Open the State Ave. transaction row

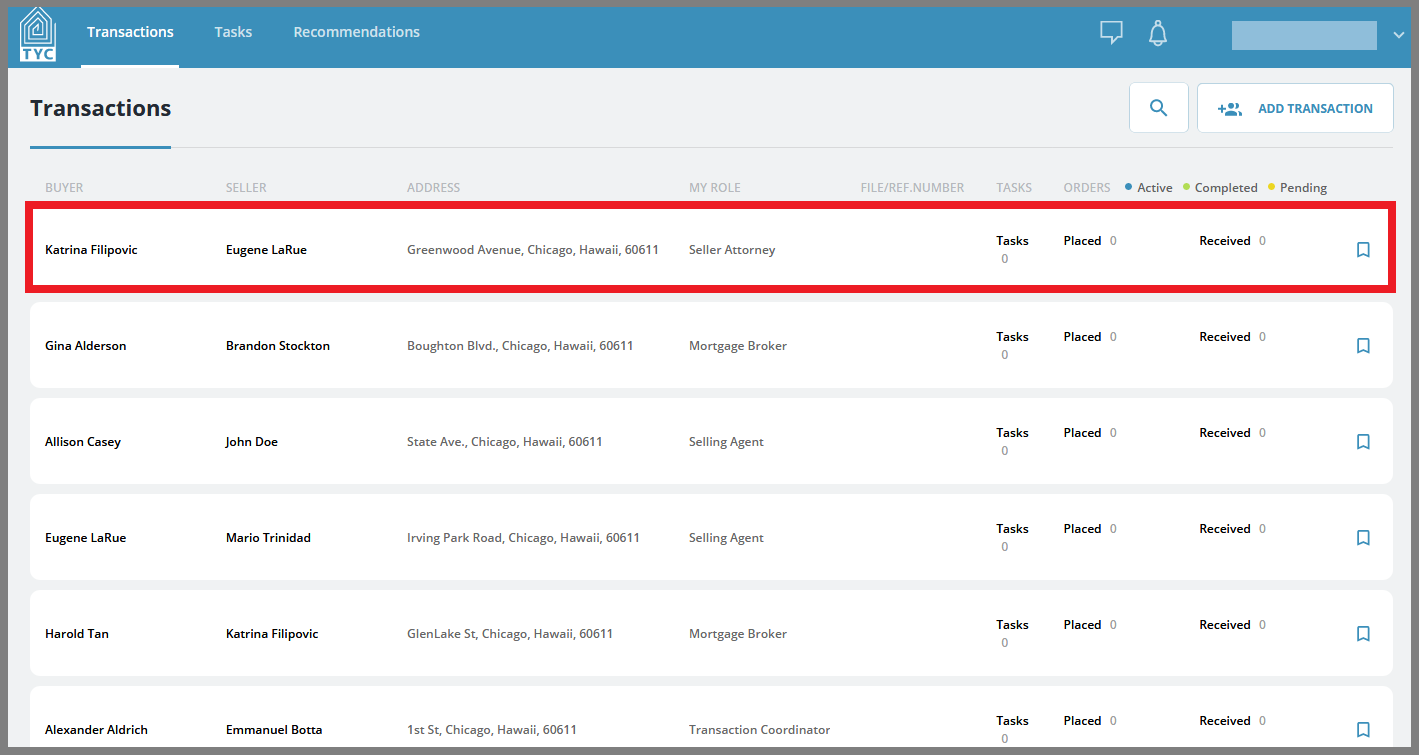(711, 441)
